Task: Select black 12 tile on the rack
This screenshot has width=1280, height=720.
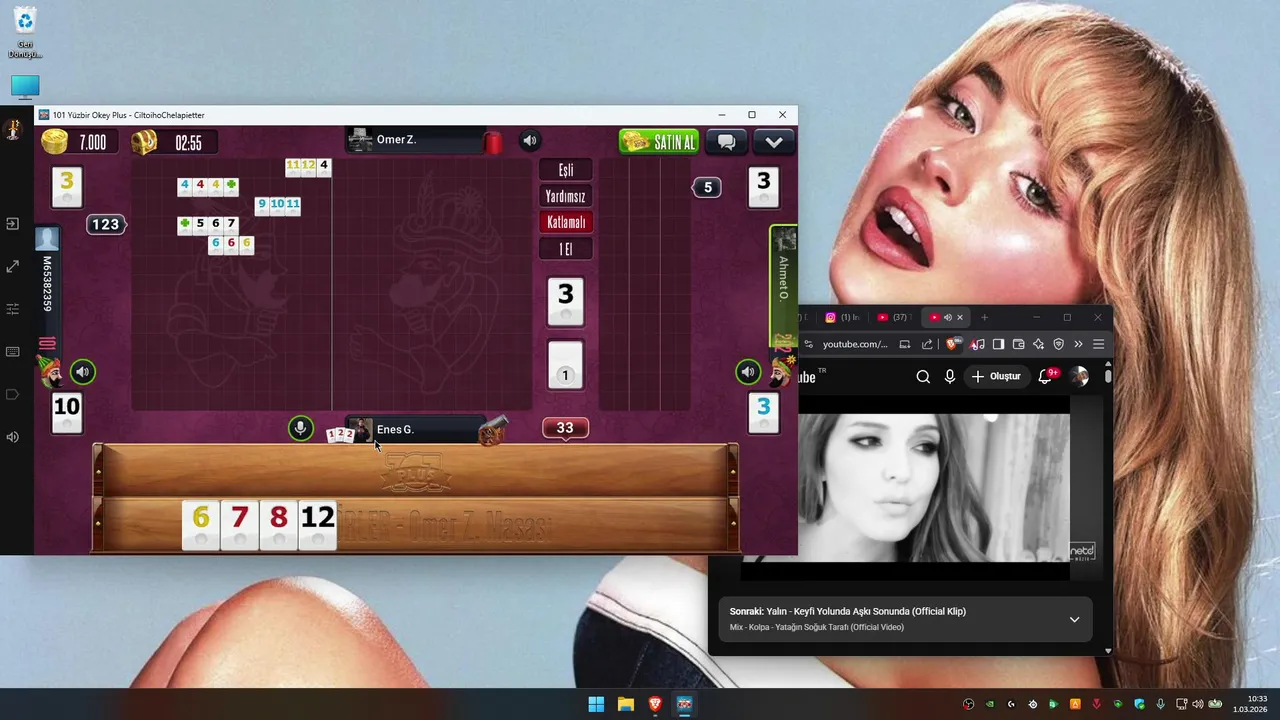Action: coord(317,524)
